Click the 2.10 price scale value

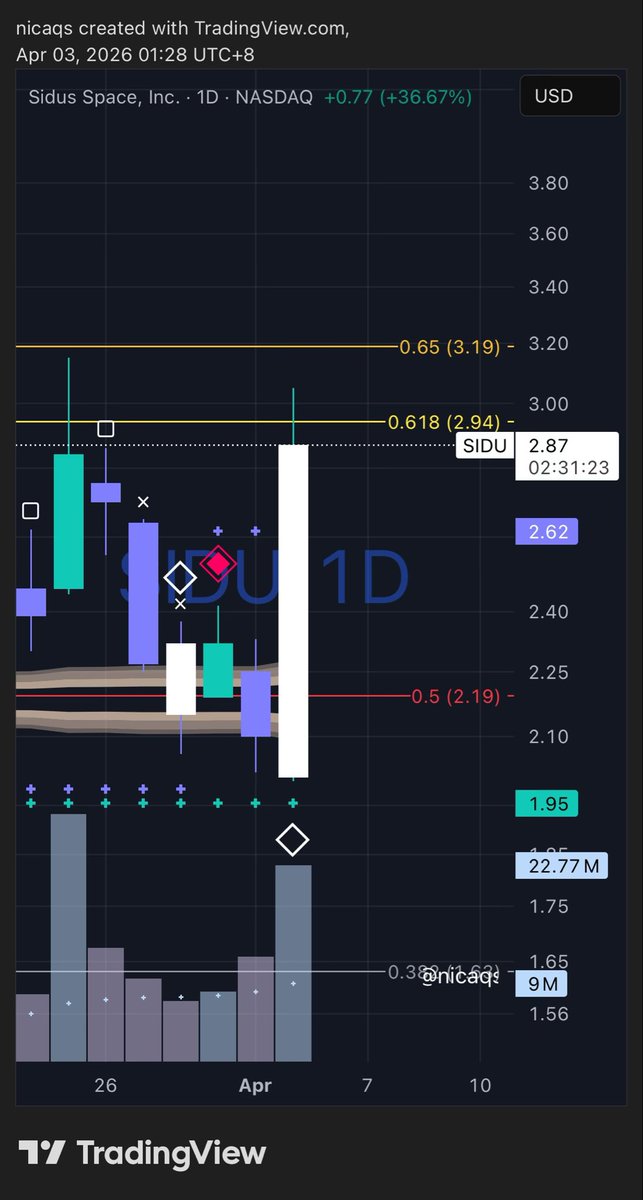click(548, 737)
